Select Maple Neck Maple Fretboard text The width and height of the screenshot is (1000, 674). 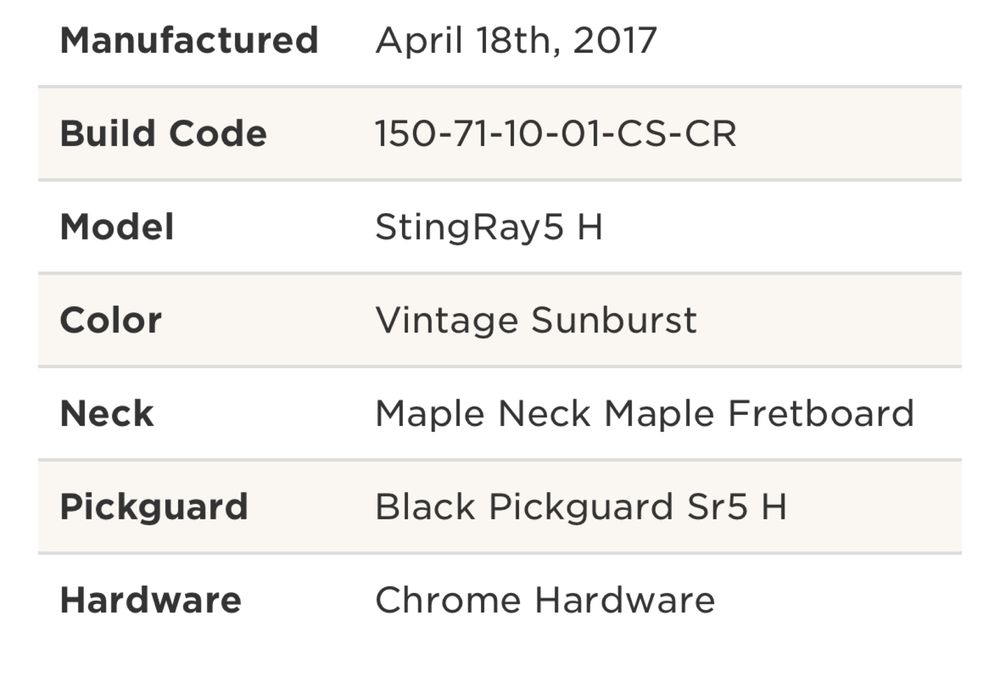click(x=645, y=413)
